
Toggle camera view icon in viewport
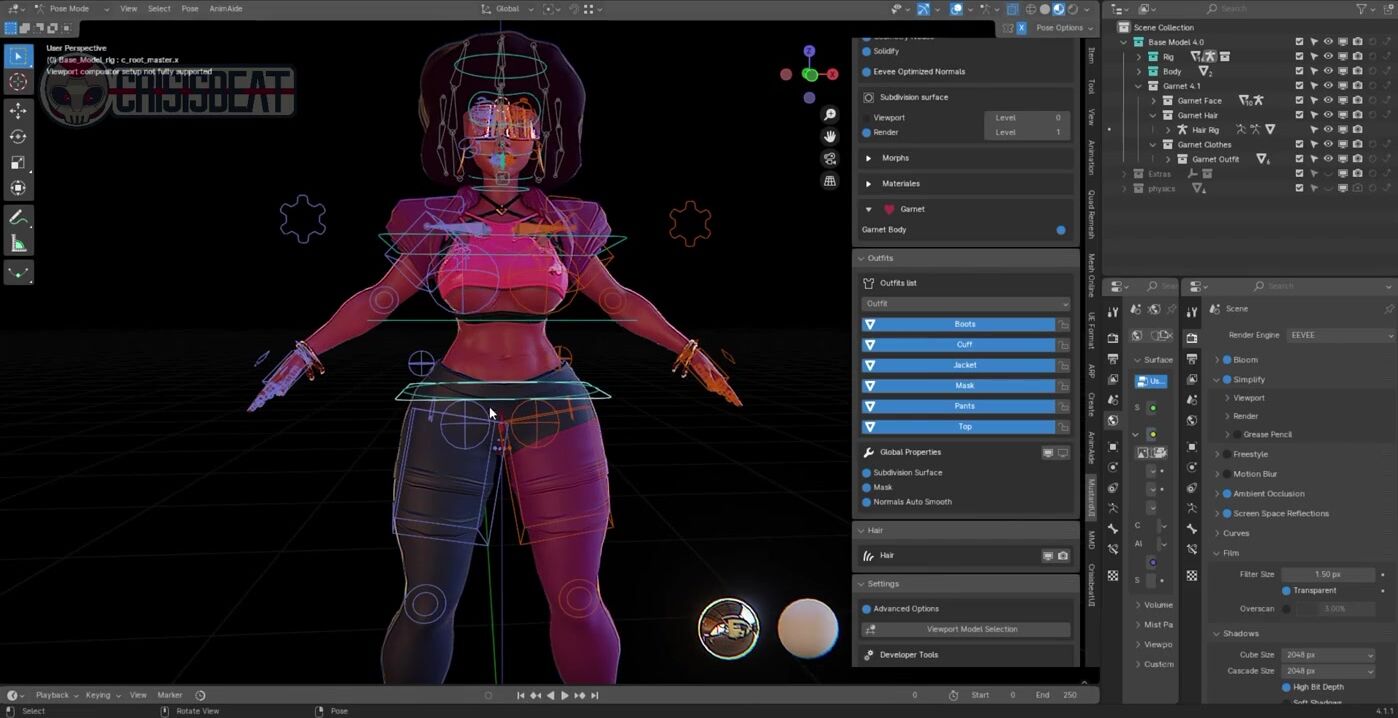[x=830, y=159]
